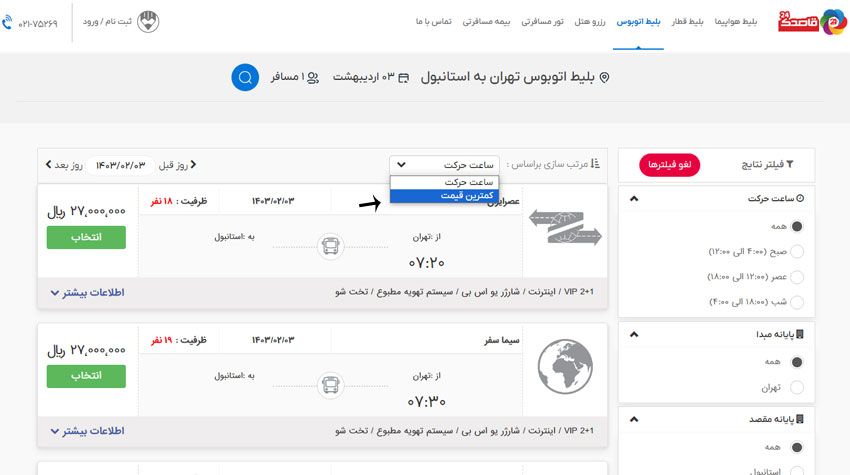The image size is (850, 475).
Task: Open the ساعت حرکت sort dropdown
Action: pos(444,164)
